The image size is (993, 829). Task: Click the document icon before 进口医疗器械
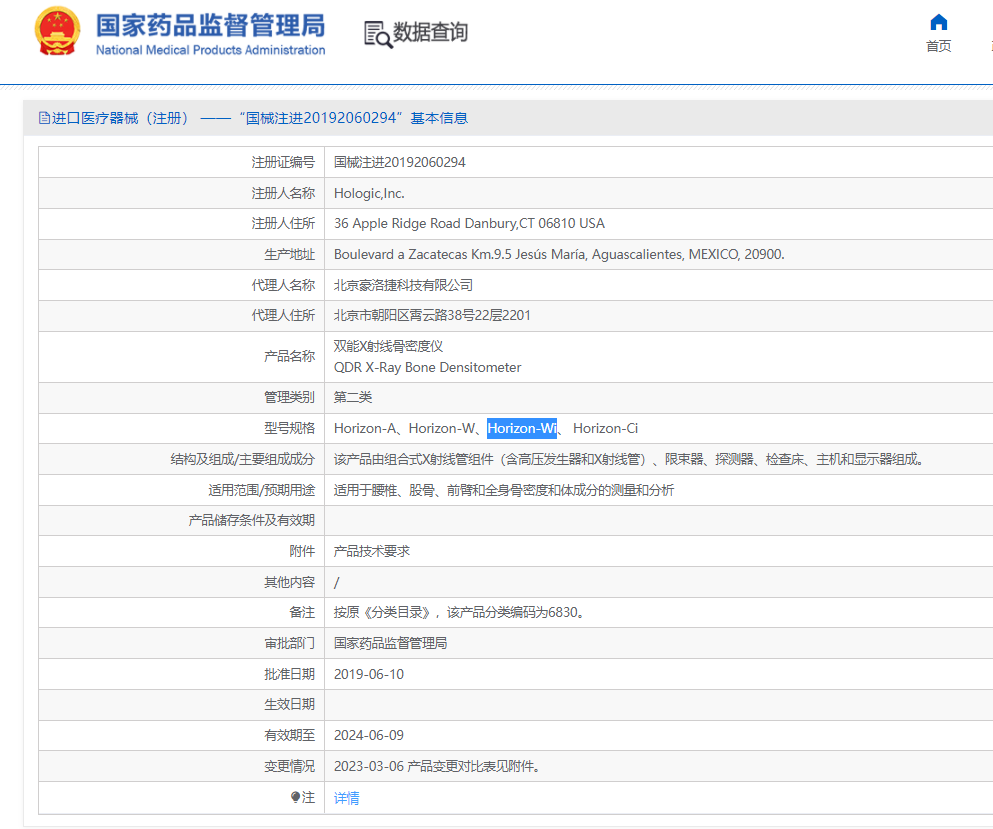pos(44,118)
